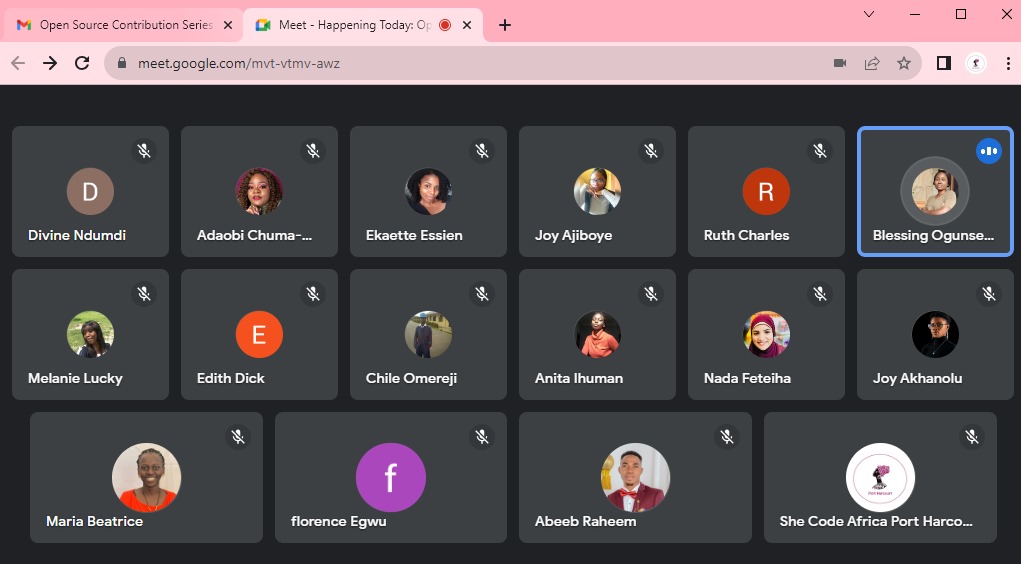This screenshot has height=564, width=1021.
Task: Go back to the previous page
Action: [18, 63]
